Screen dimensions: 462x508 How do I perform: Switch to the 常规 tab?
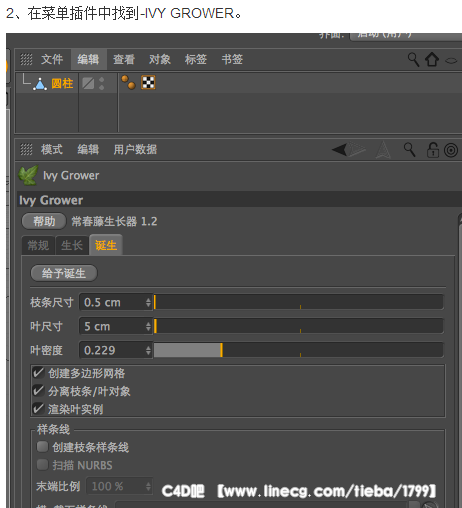tap(38, 245)
